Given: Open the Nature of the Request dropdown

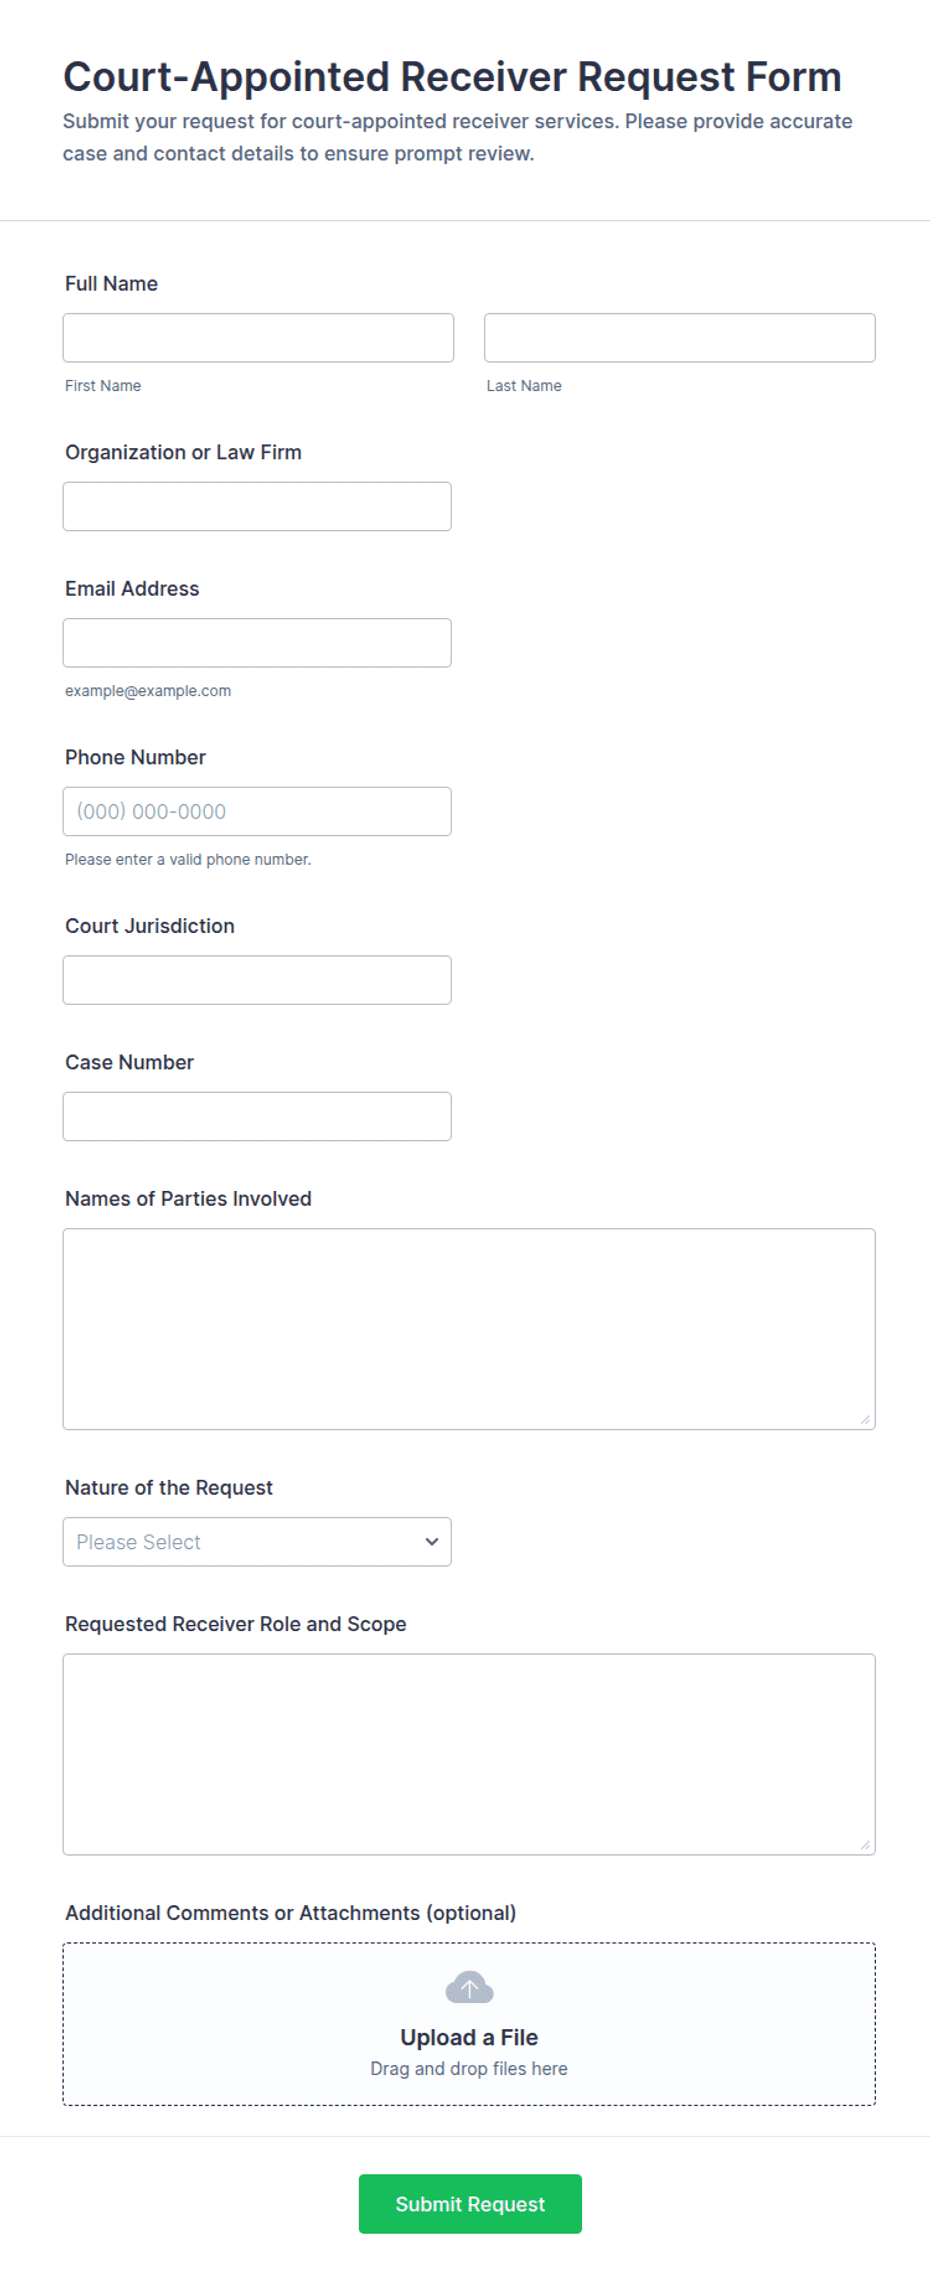Looking at the screenshot, I should (257, 1541).
